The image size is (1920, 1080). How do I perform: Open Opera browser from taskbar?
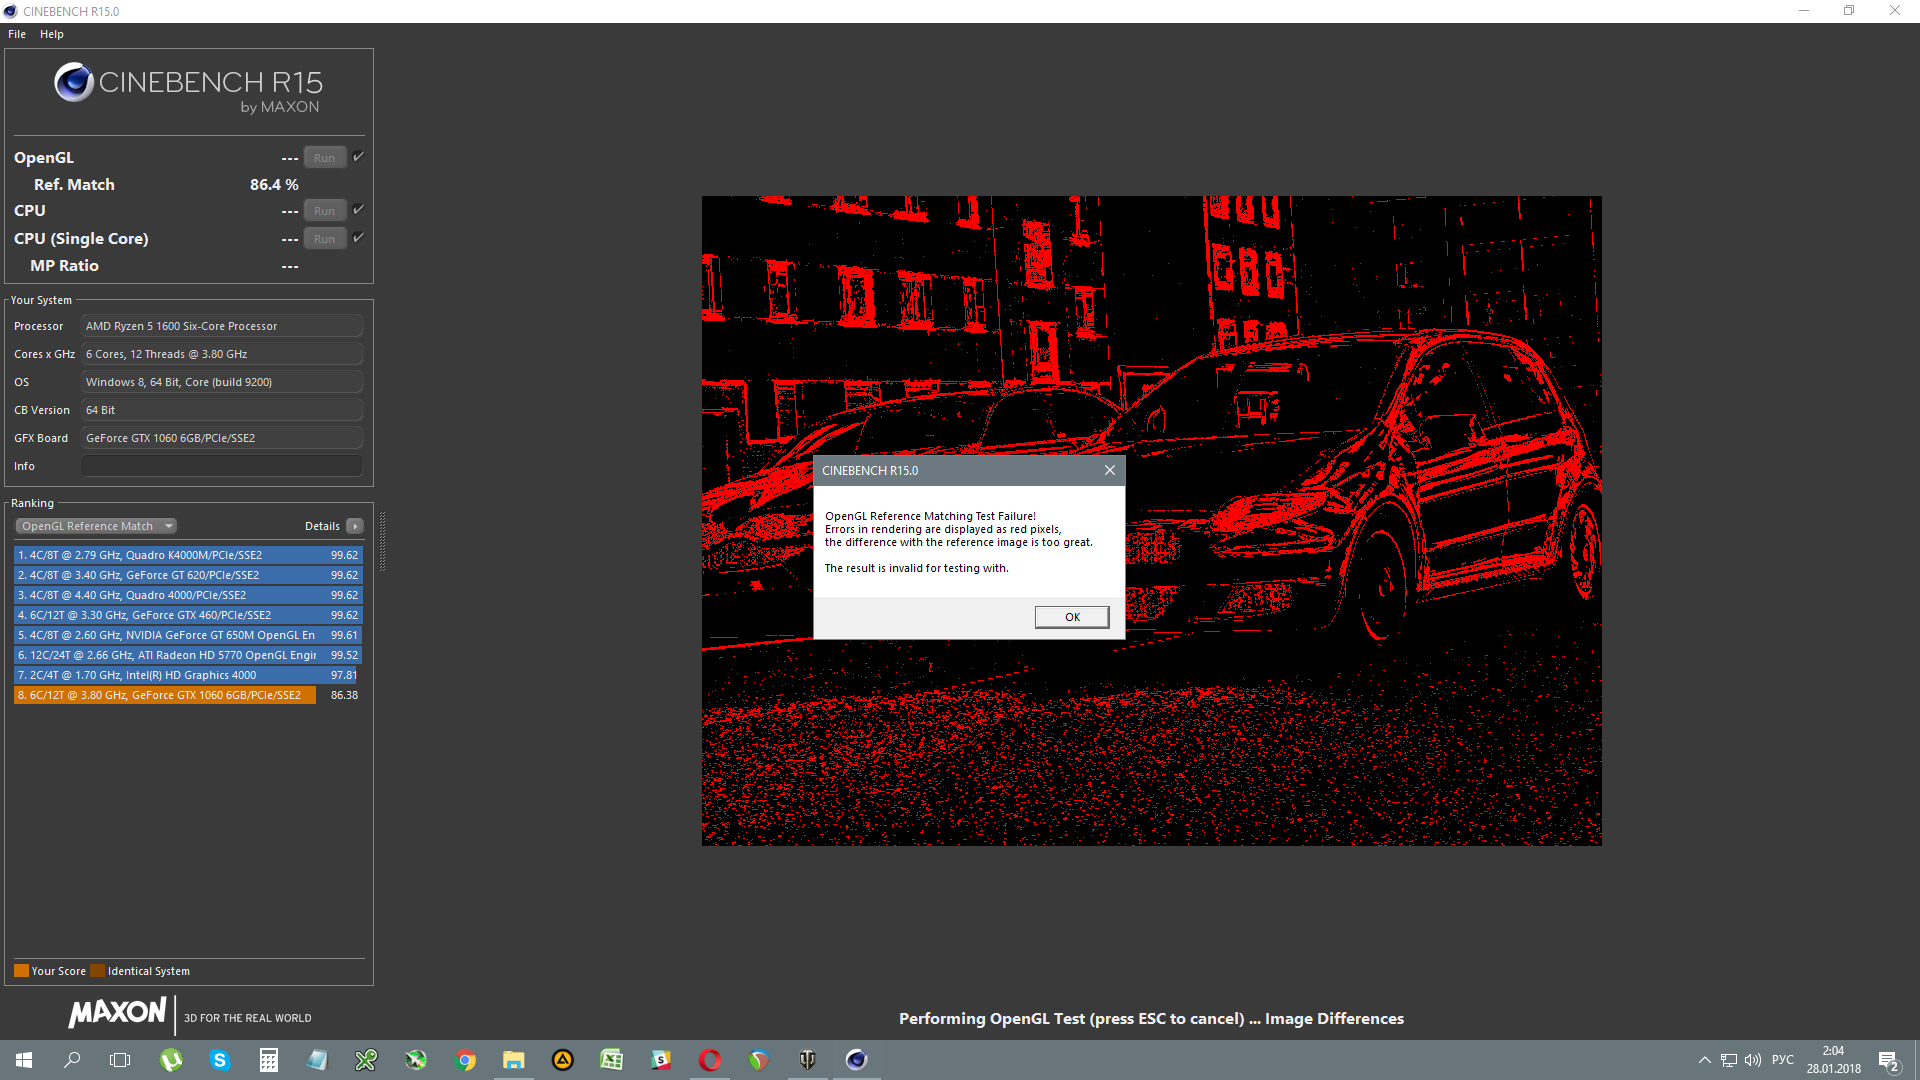(x=710, y=1060)
